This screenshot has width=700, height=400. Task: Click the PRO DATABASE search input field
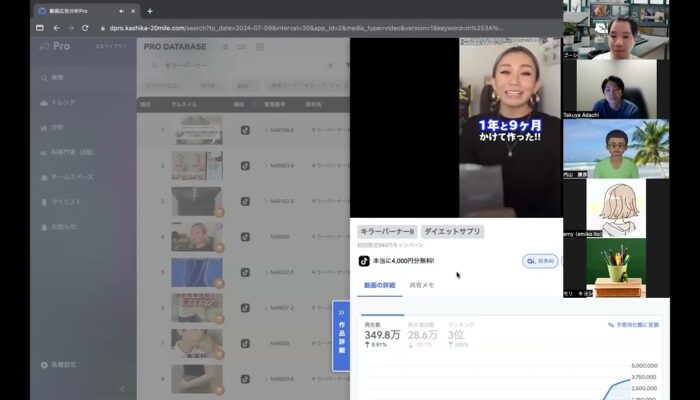(x=243, y=66)
